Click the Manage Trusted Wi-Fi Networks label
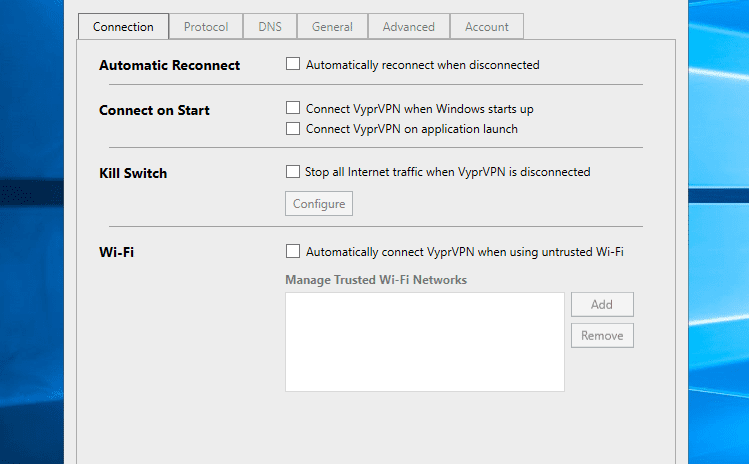 click(376, 280)
